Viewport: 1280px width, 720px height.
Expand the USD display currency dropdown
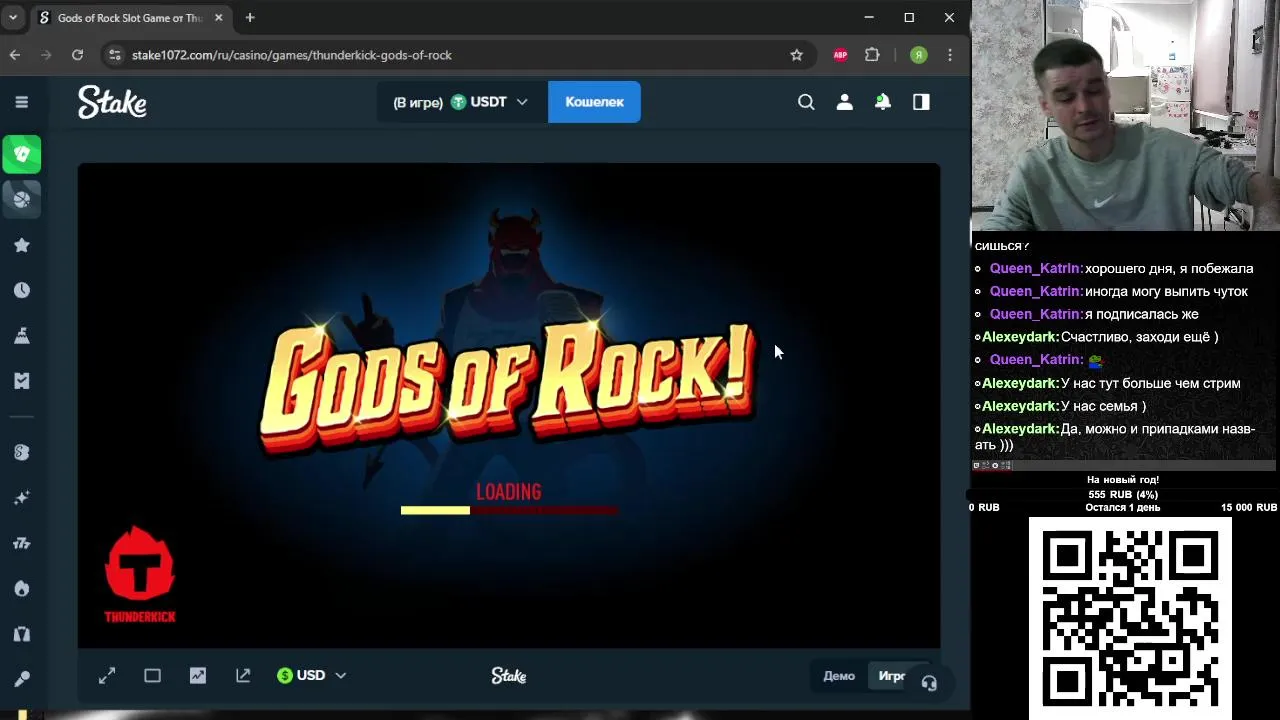[311, 676]
